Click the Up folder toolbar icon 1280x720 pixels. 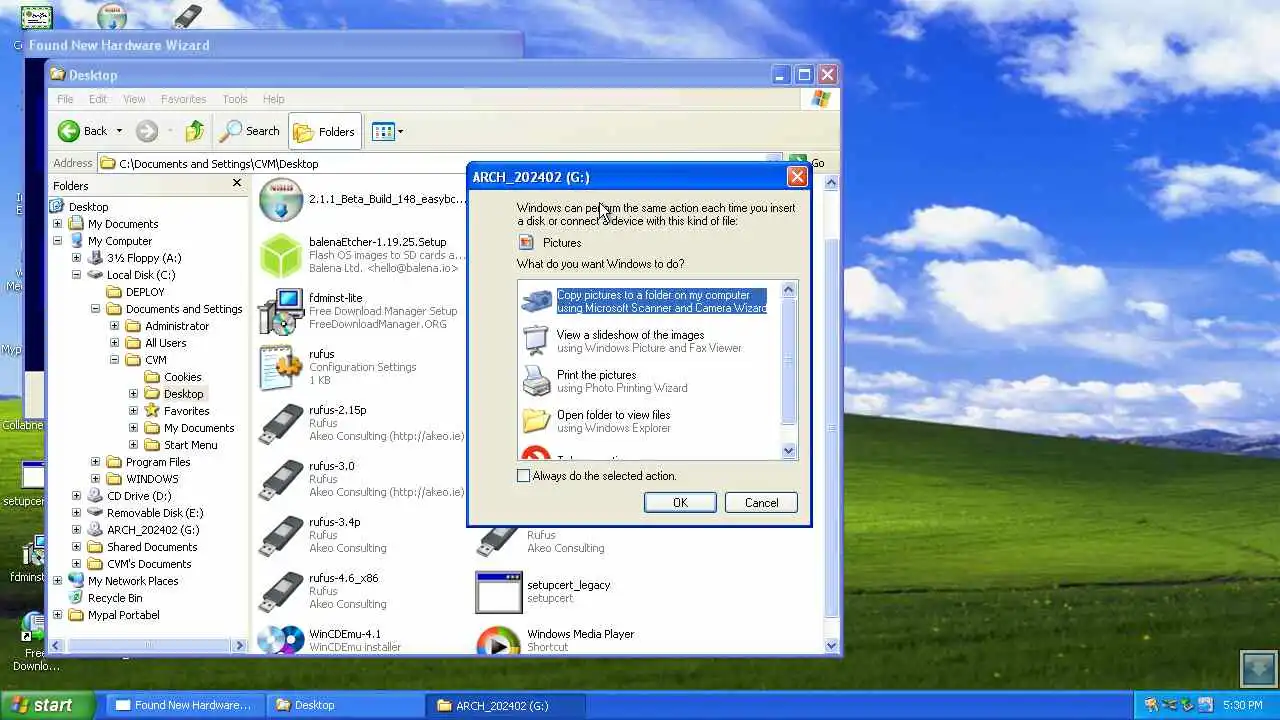click(x=195, y=131)
